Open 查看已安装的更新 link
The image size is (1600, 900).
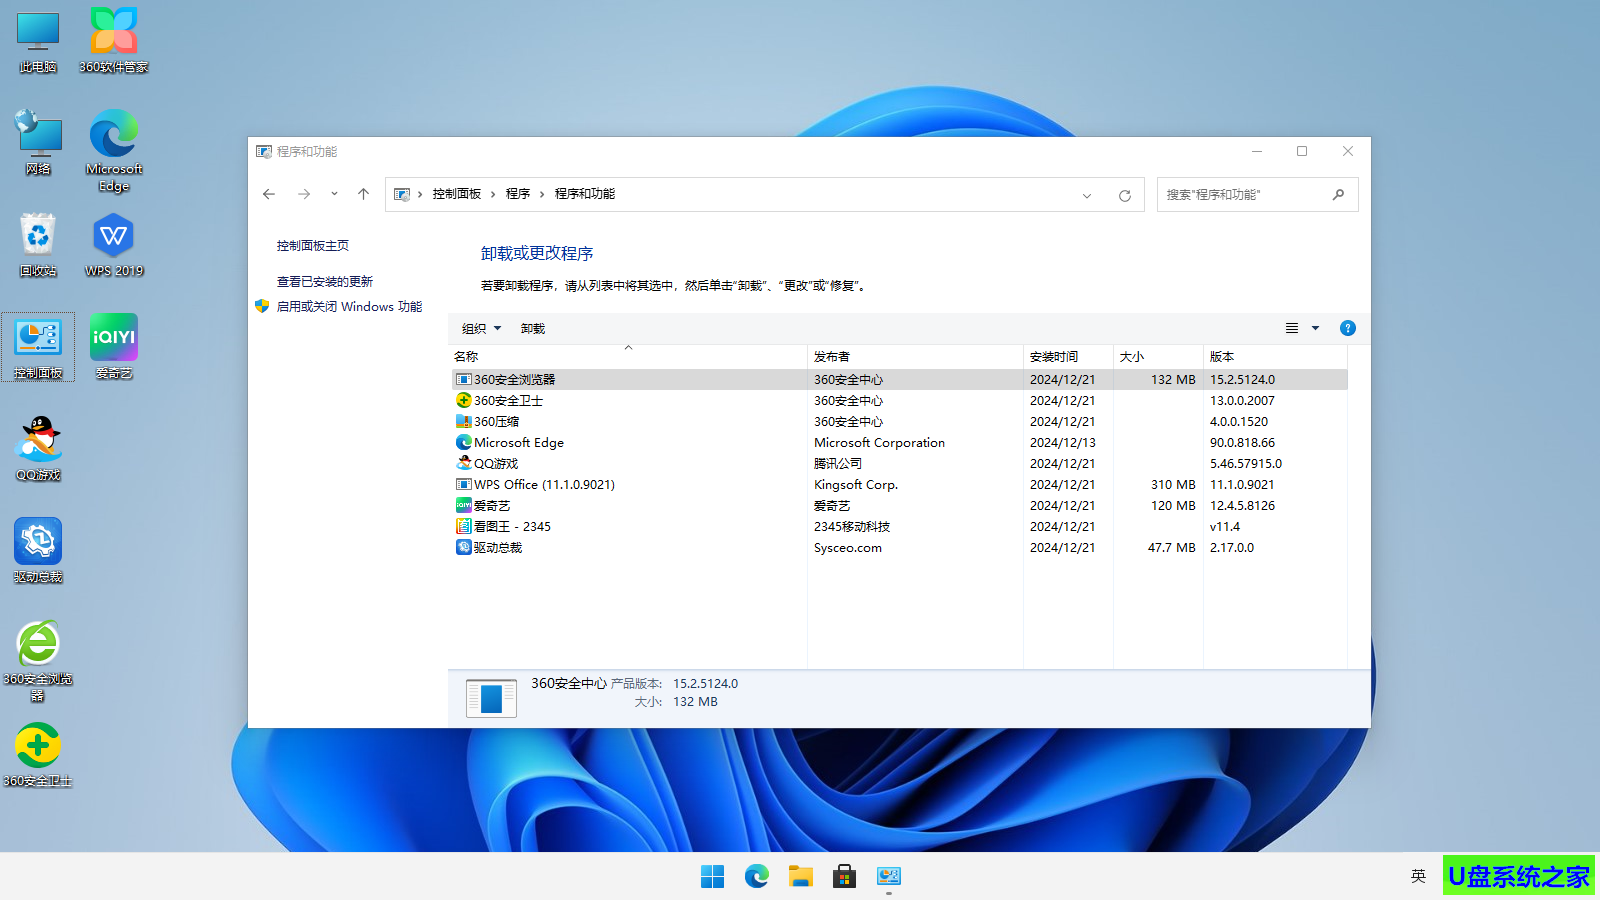click(324, 282)
